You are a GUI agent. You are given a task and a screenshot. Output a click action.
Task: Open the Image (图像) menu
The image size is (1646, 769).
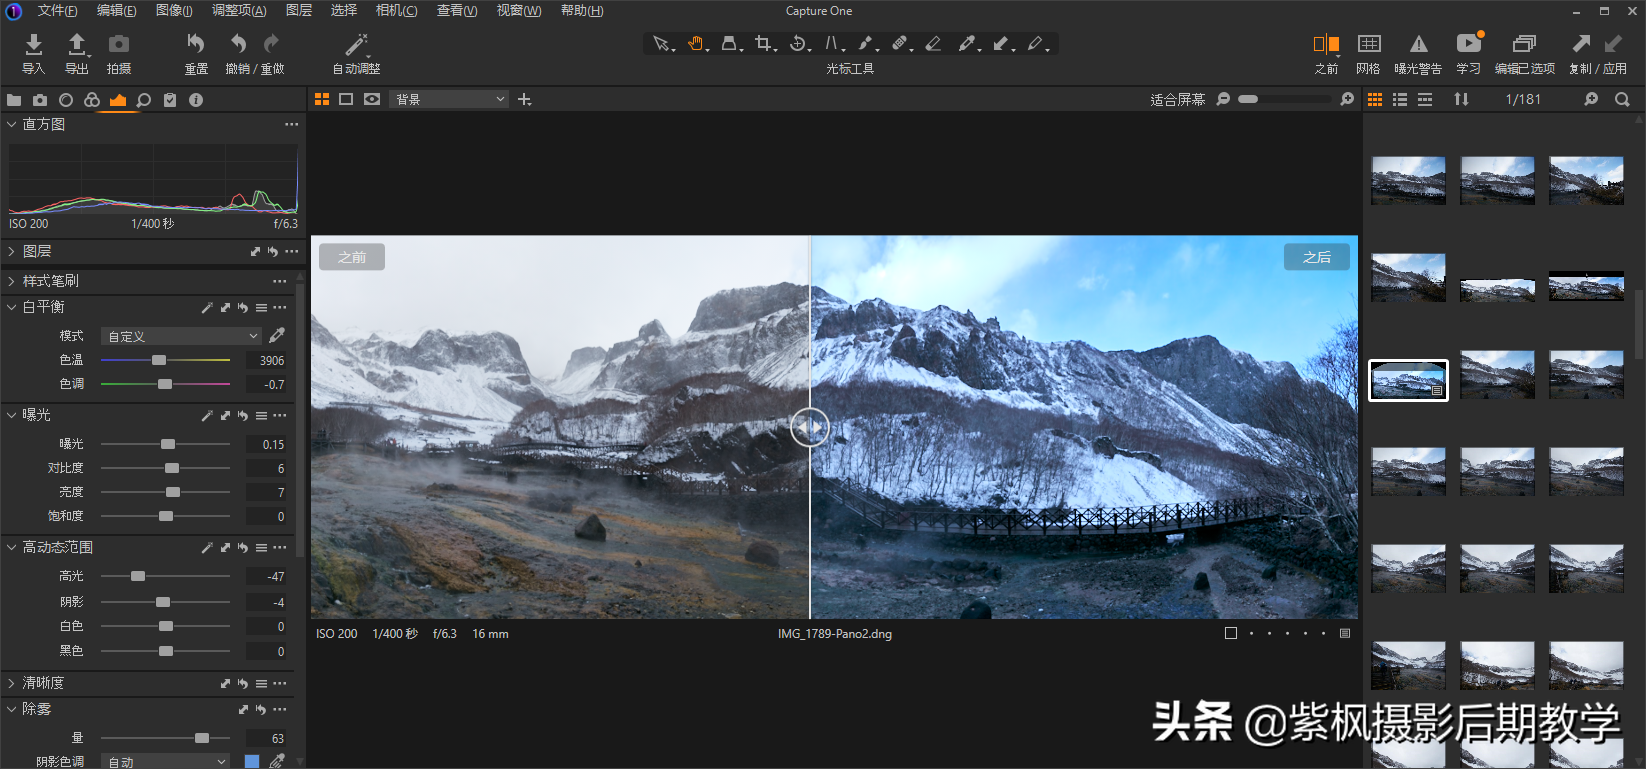click(x=174, y=10)
